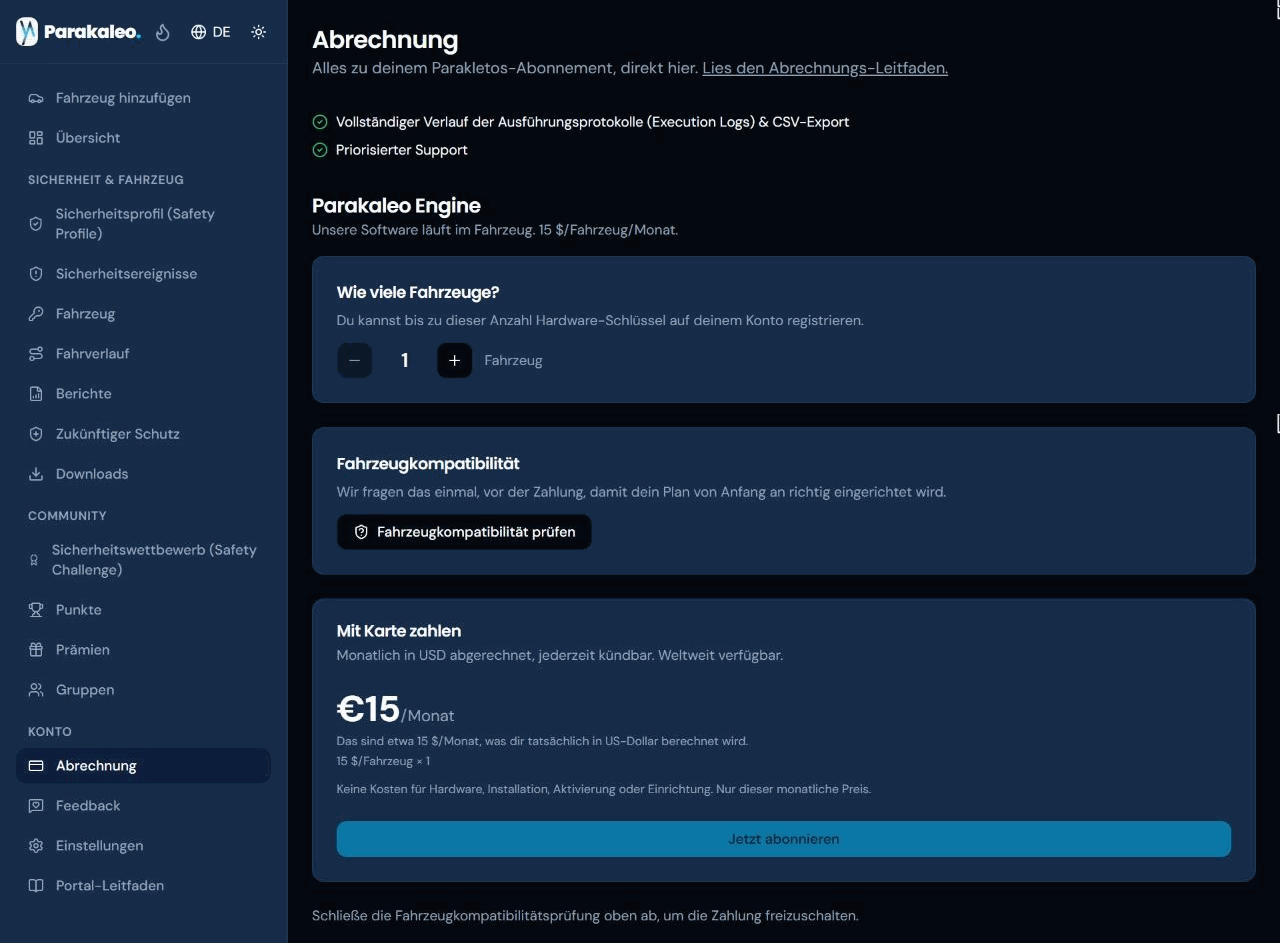Follow the Lies den Abrechnungs-Leitfaden link
Image resolution: width=1280 pixels, height=943 pixels.
click(x=825, y=68)
